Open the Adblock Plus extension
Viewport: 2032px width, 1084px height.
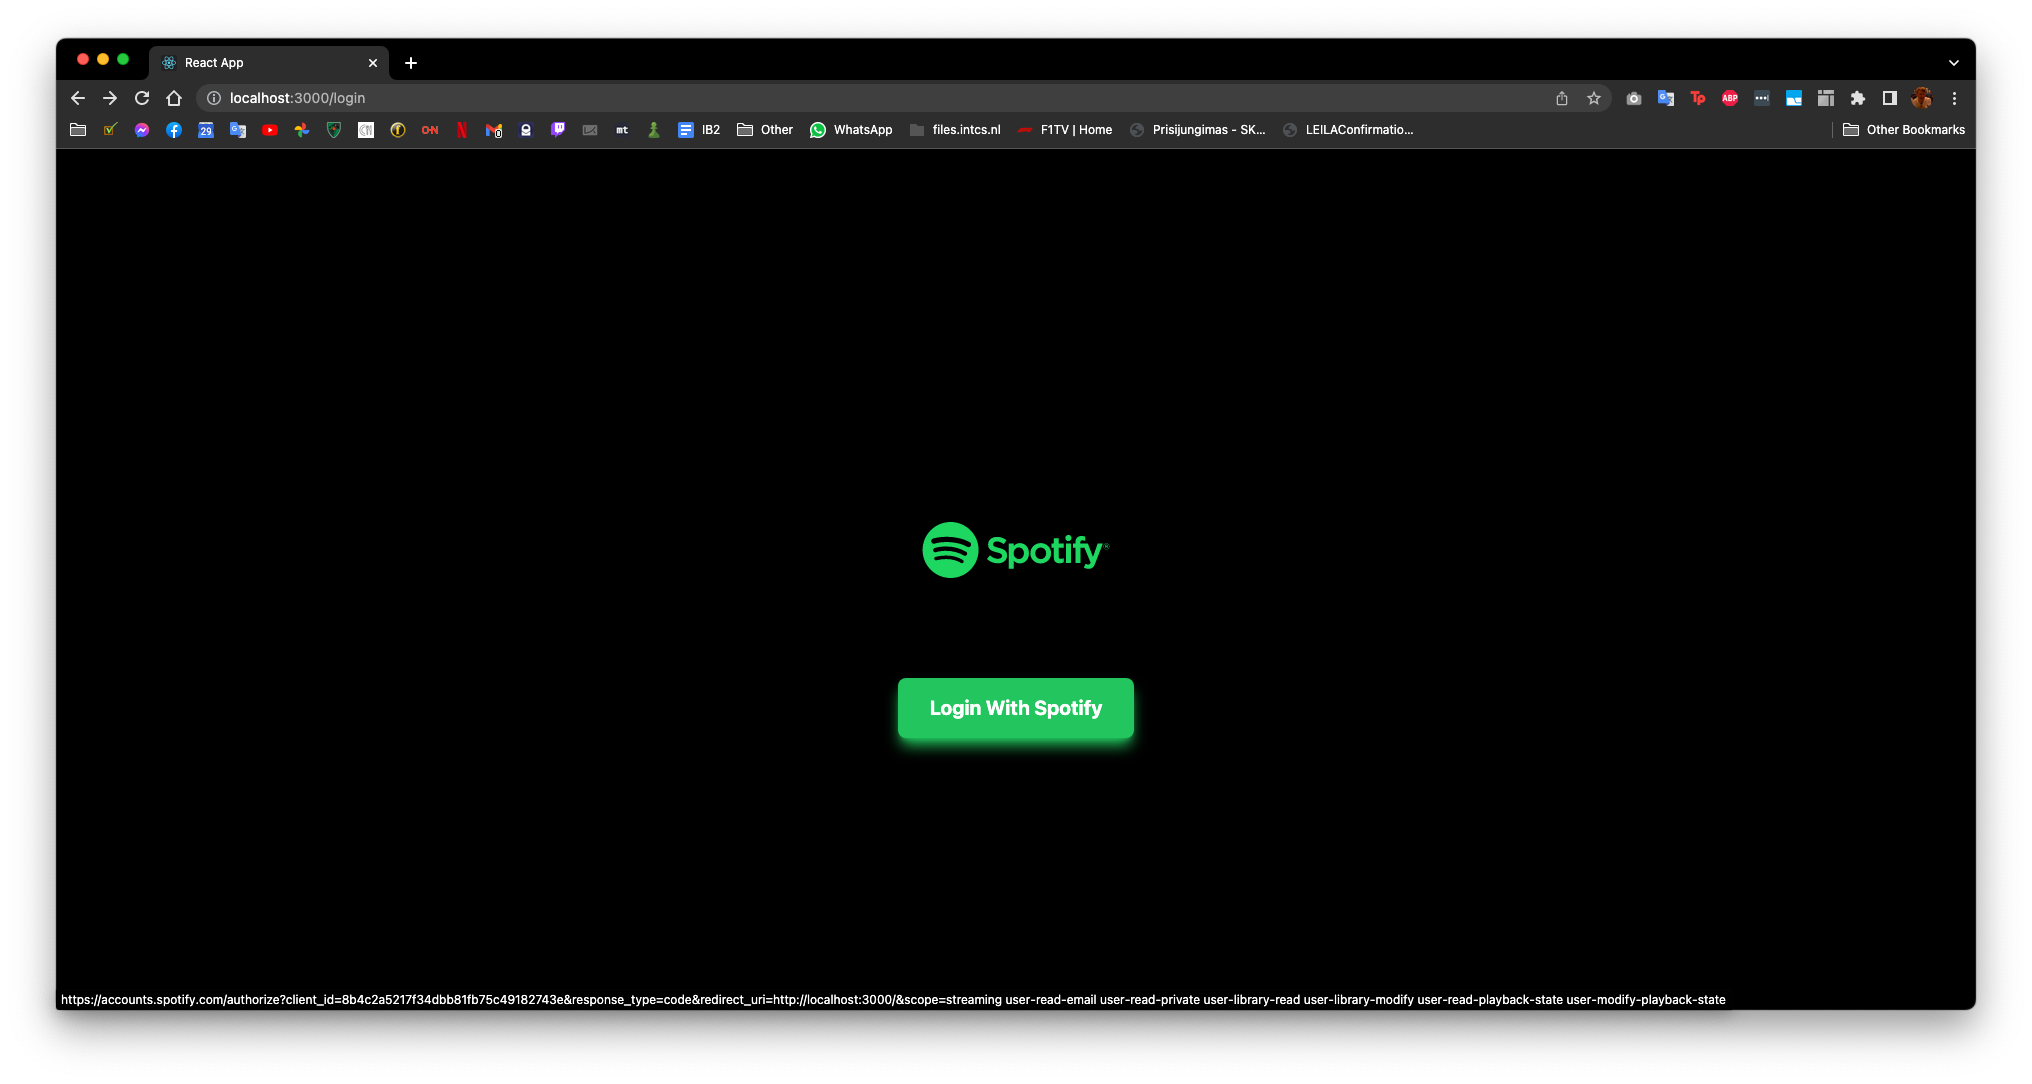pyautogui.click(x=1730, y=98)
